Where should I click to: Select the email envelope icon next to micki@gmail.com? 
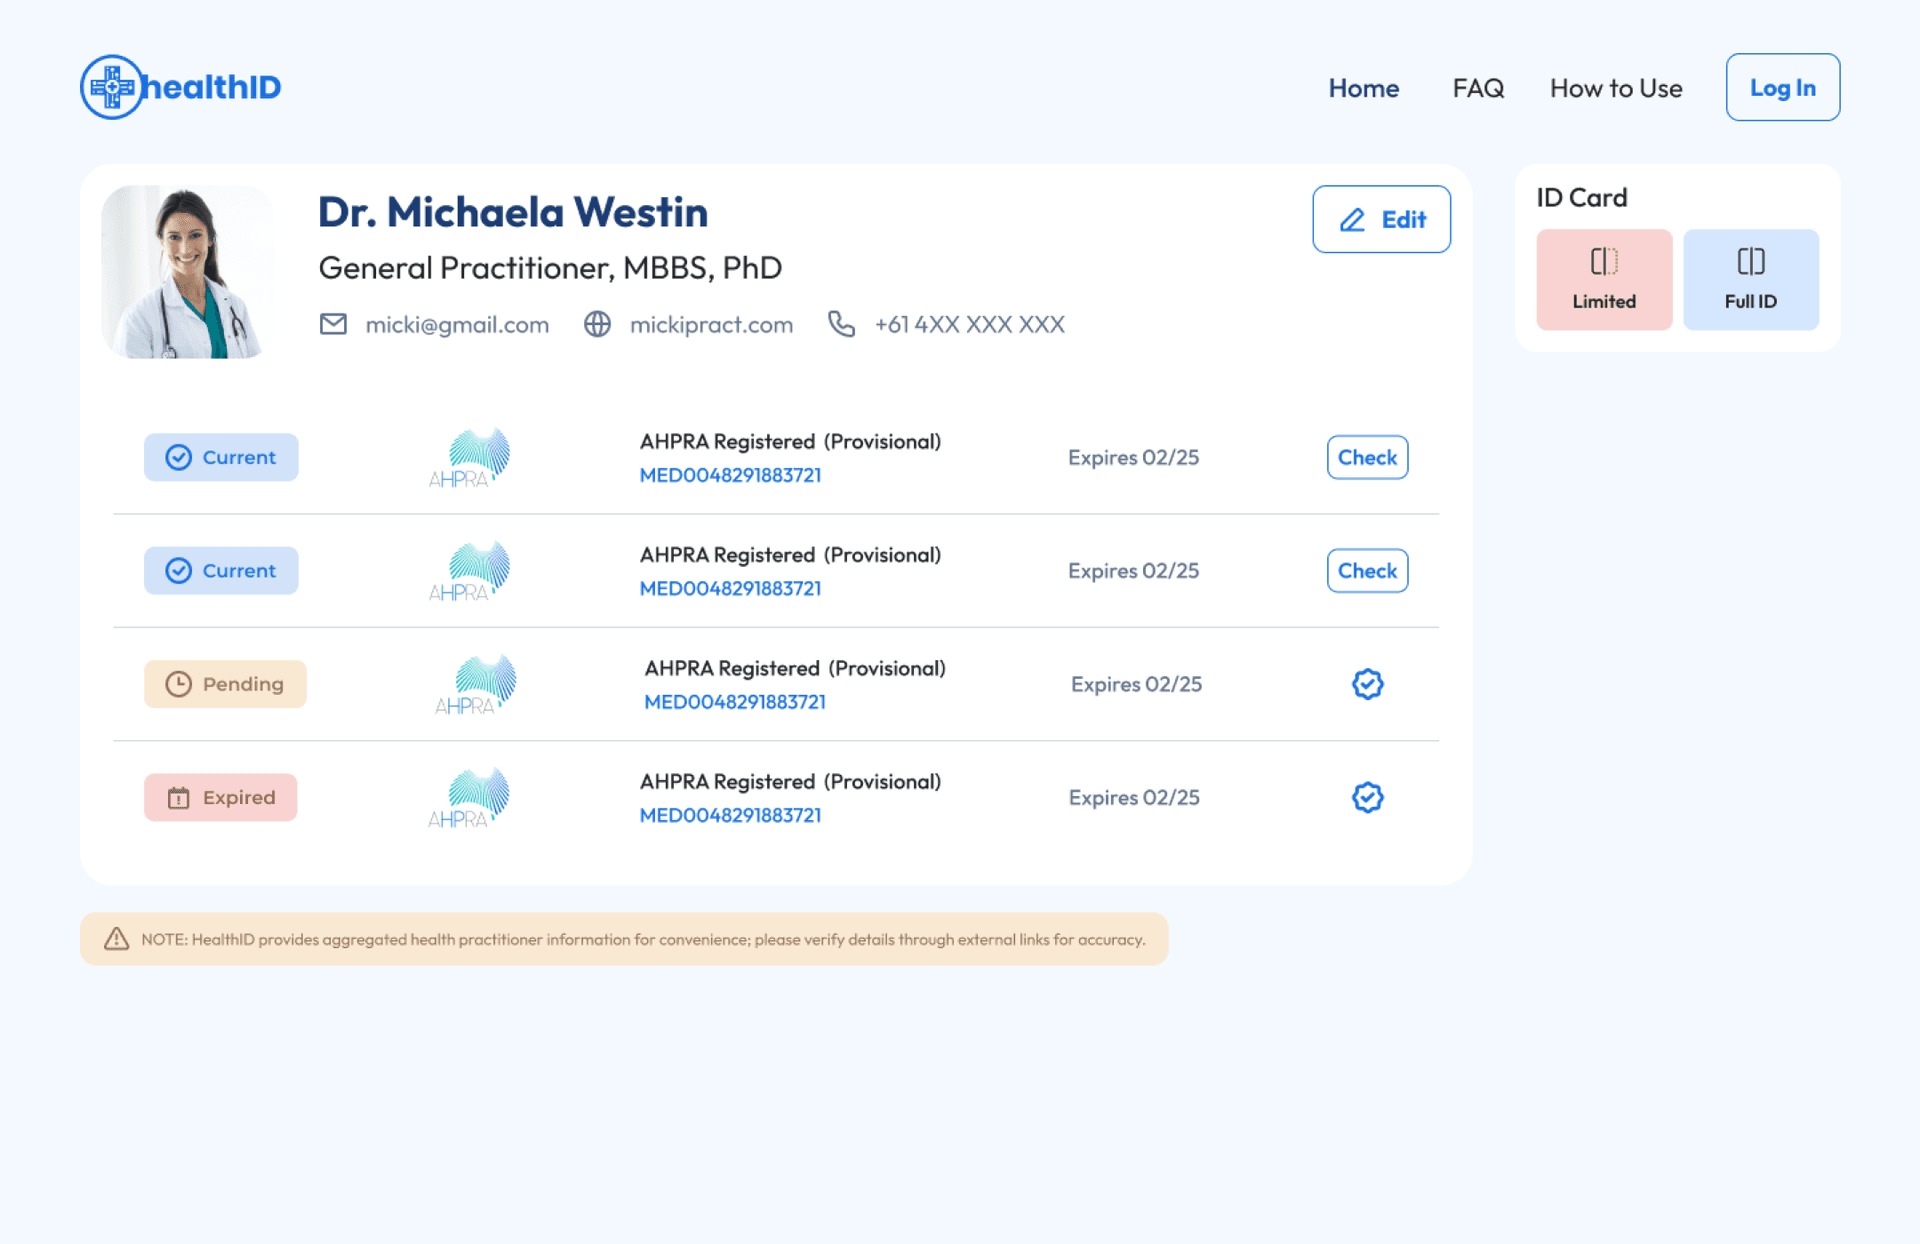pyautogui.click(x=333, y=323)
